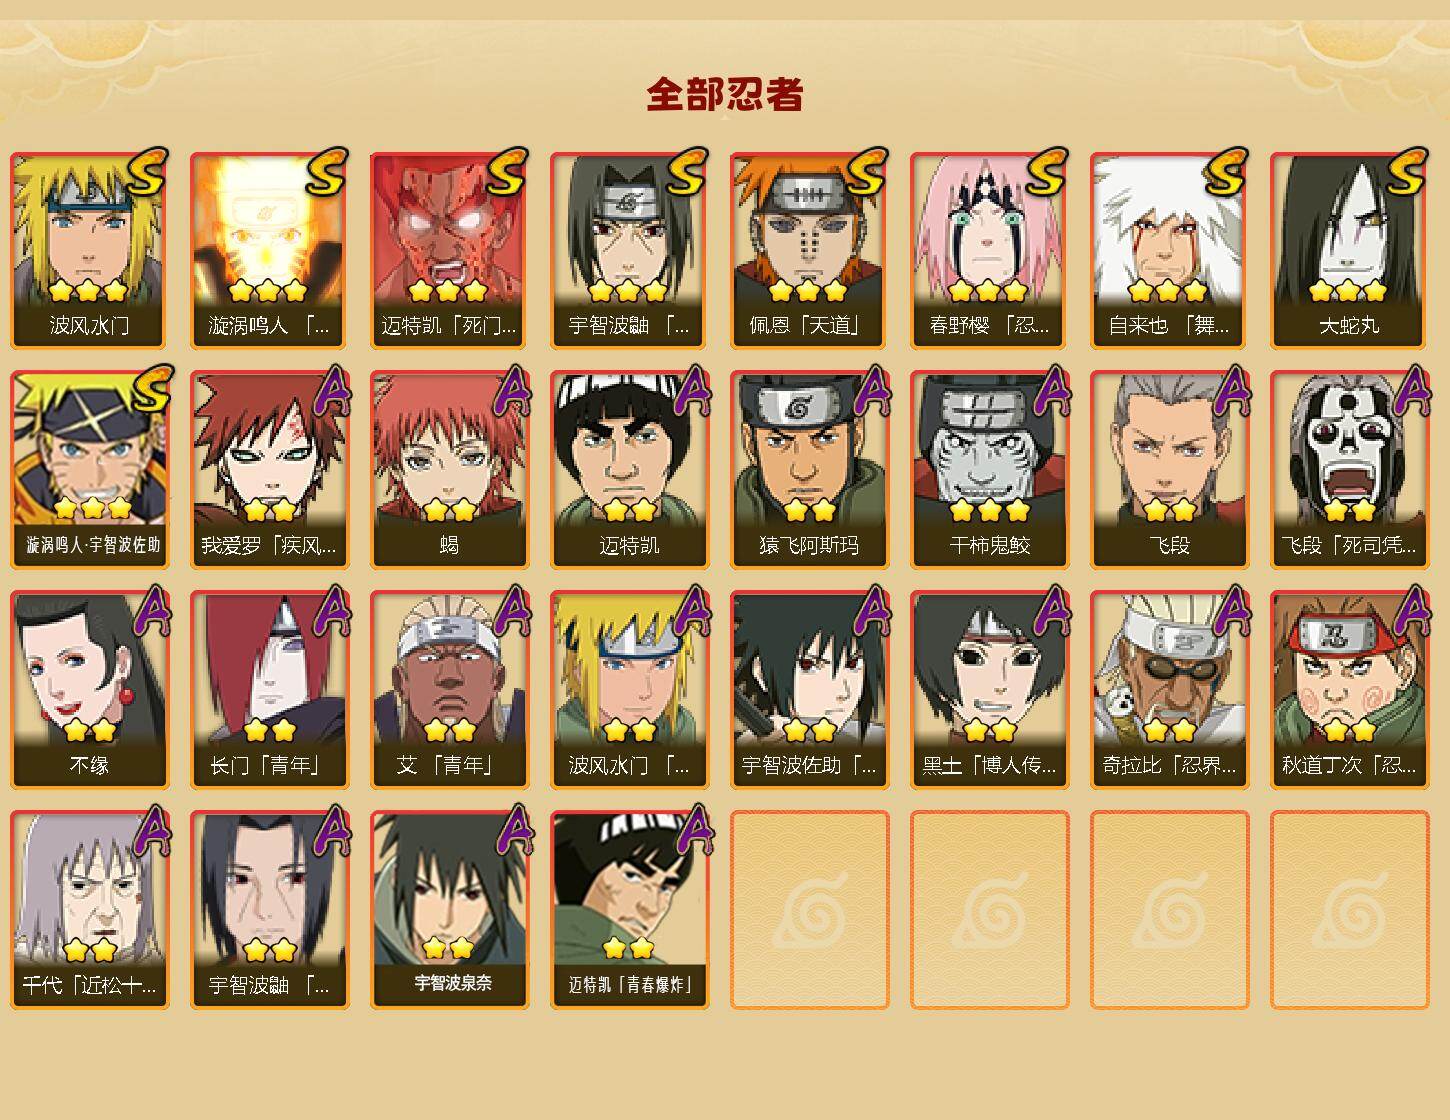Choose the 佩恩「天道」 ninja card

coord(809,250)
